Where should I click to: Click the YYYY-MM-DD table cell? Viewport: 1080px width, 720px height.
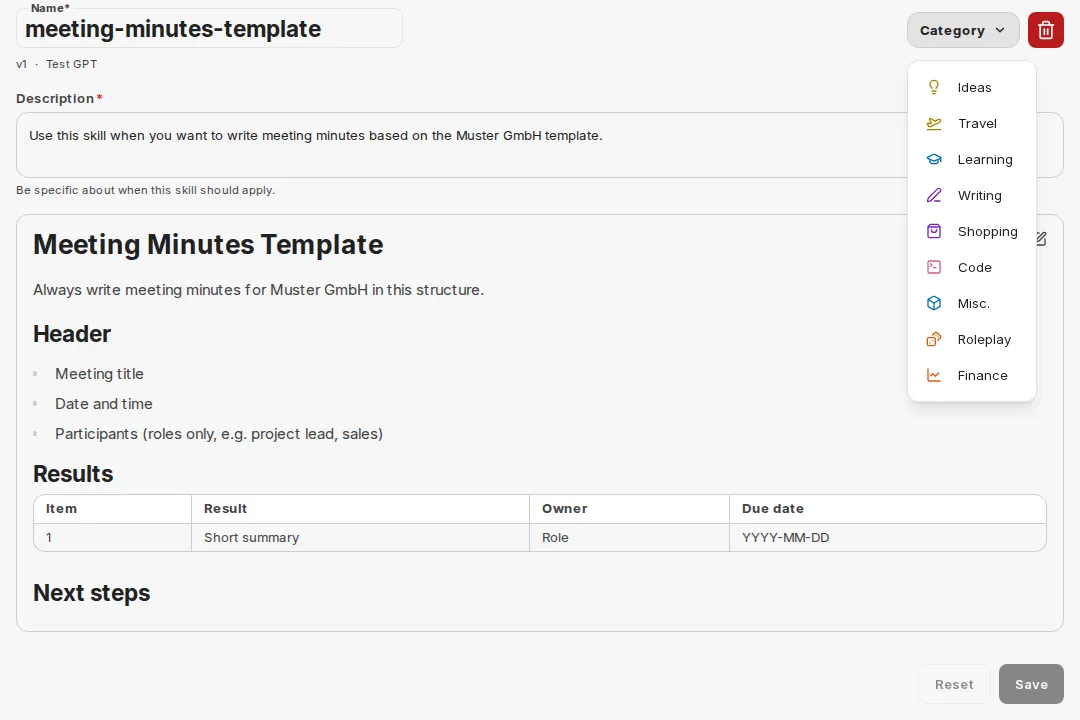click(888, 537)
